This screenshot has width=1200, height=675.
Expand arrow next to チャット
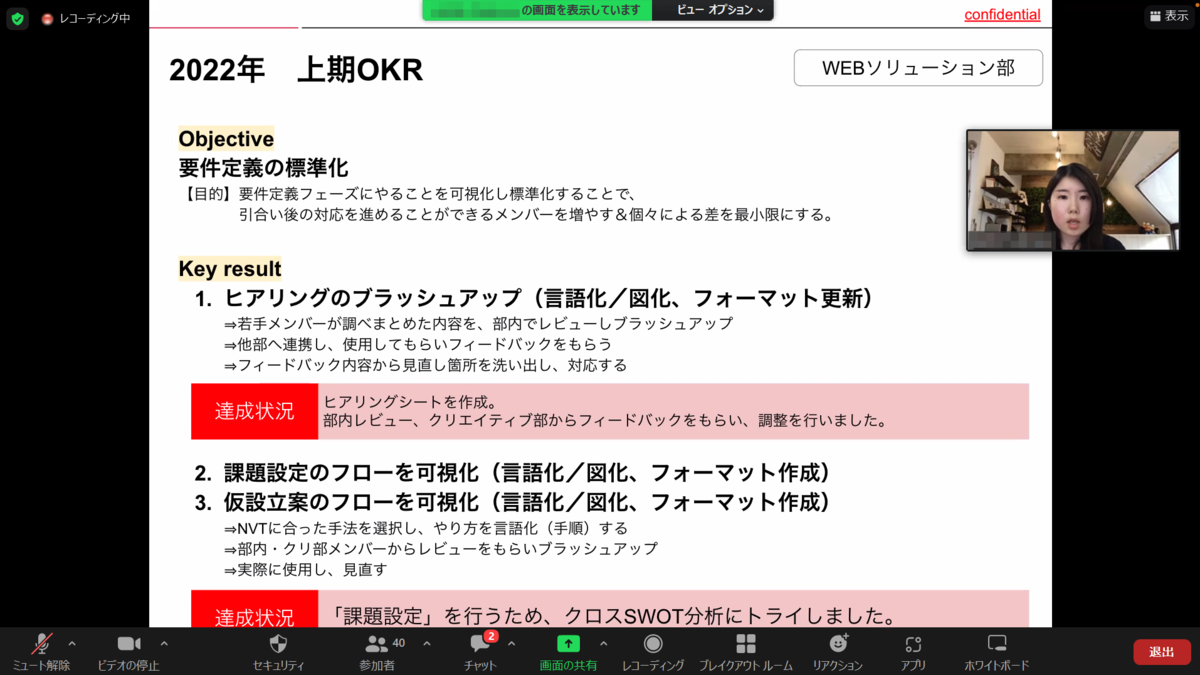[x=512, y=644]
